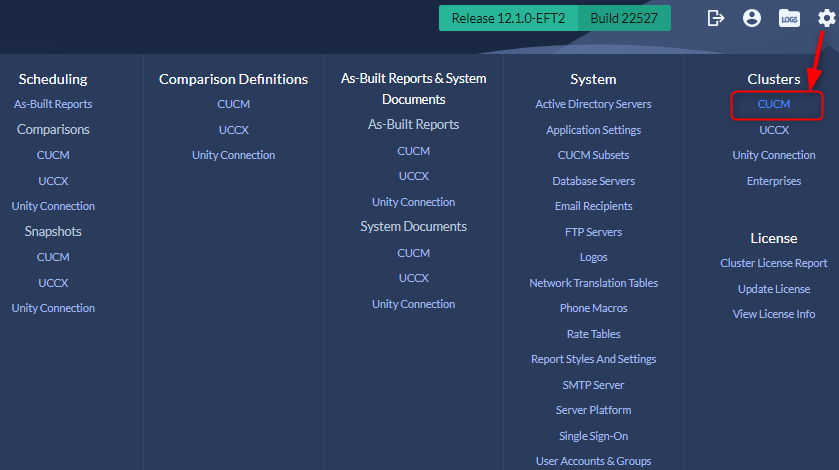Click the settings gear icon
839x470 pixels.
pos(826,18)
